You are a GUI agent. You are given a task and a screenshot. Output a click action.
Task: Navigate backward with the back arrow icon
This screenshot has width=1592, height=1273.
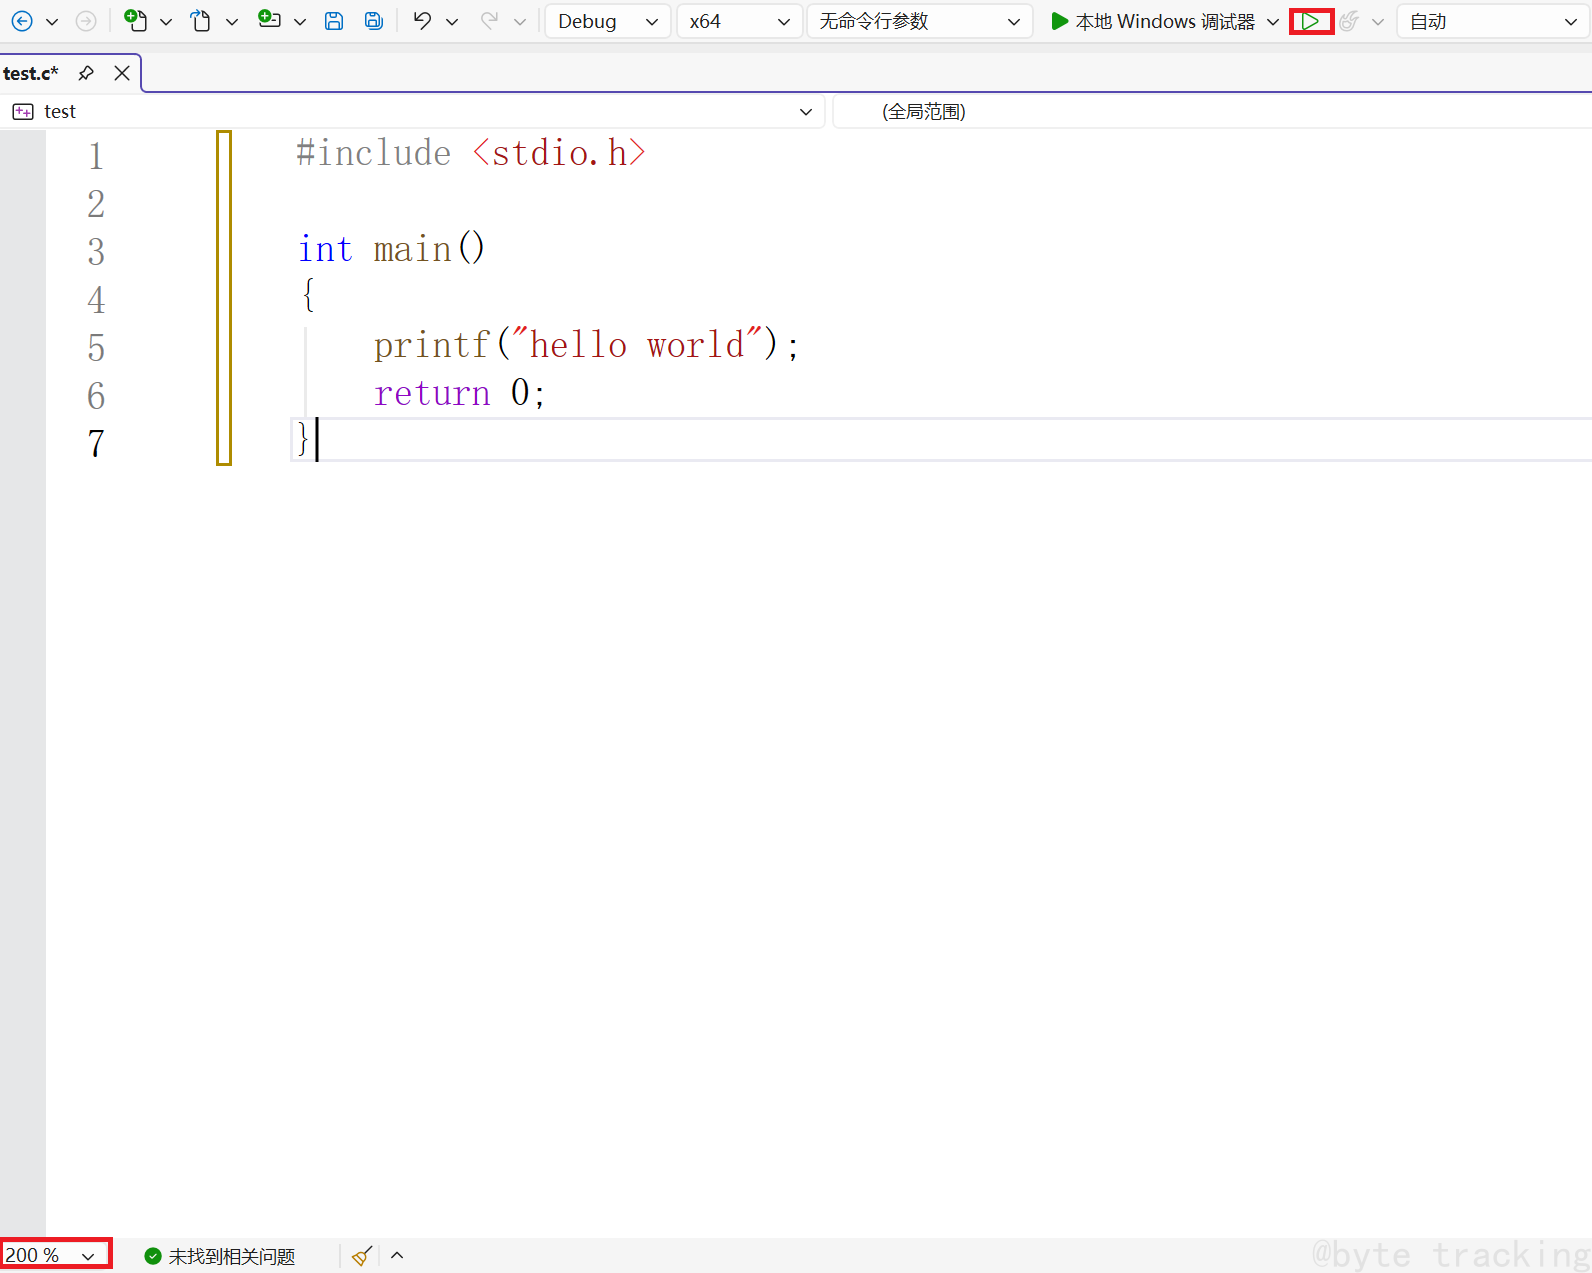22,21
